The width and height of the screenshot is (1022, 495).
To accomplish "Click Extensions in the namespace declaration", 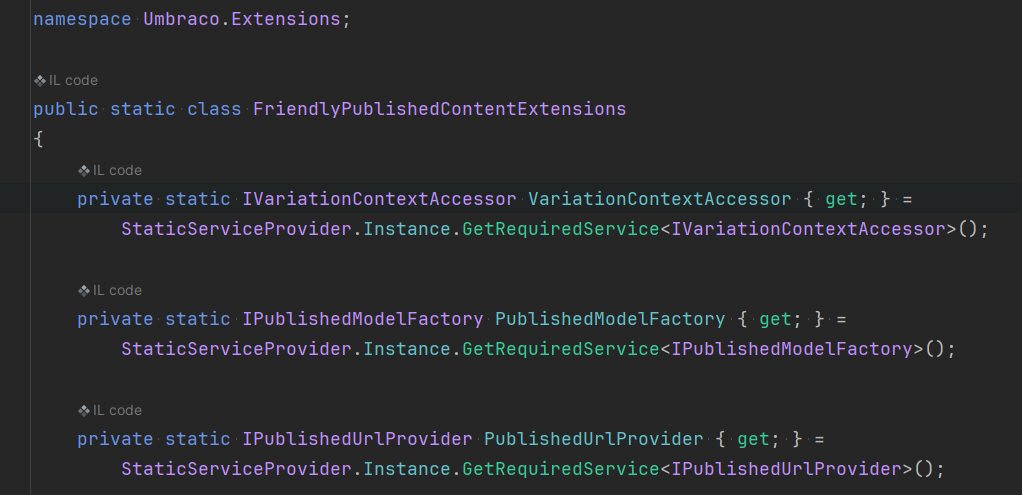I will [285, 20].
